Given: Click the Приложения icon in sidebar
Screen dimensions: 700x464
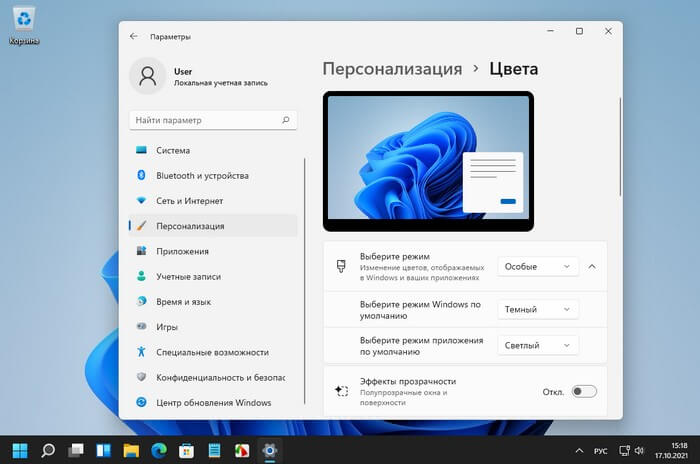Looking at the screenshot, I should click(141, 251).
